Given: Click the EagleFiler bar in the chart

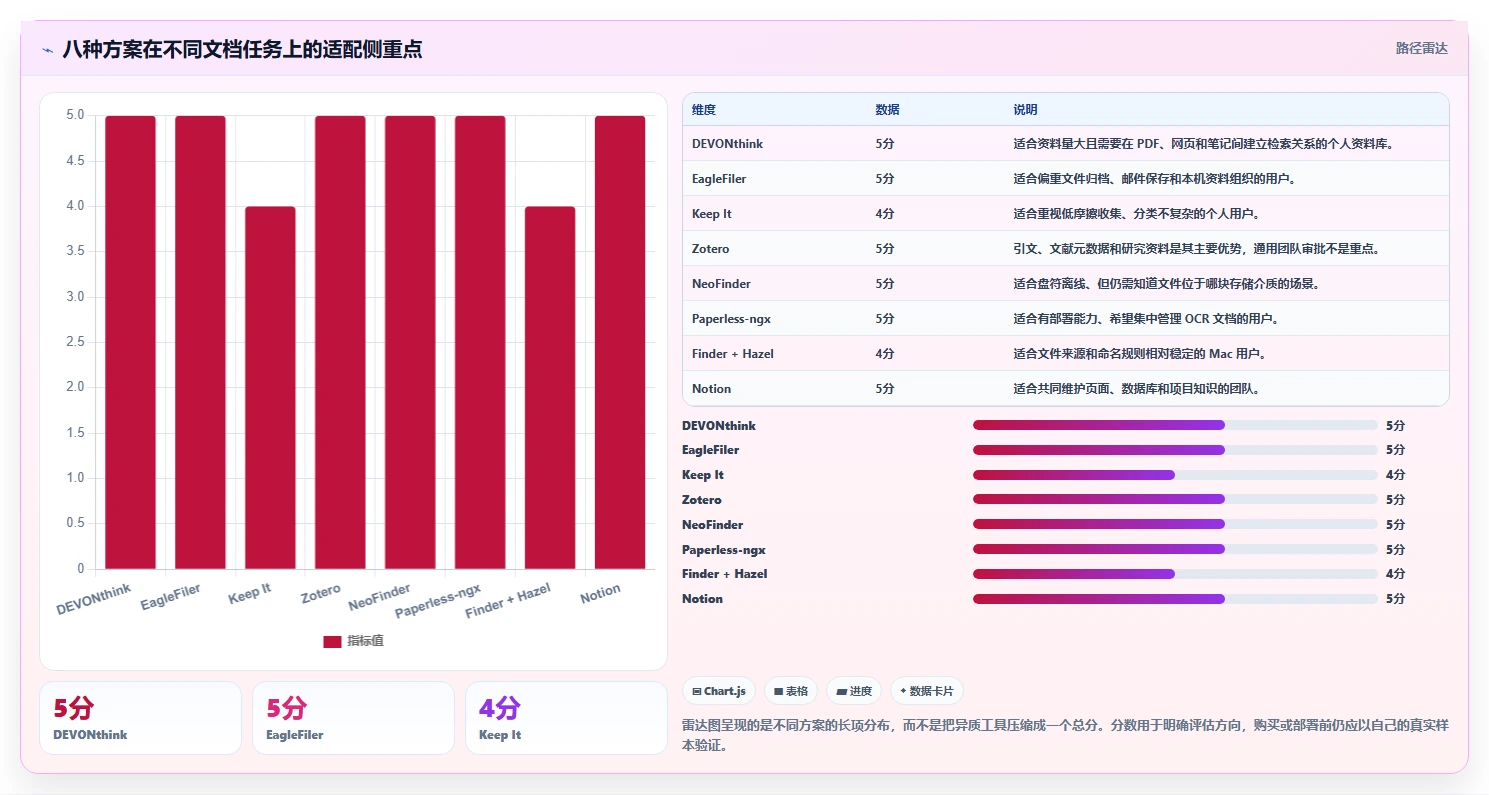Looking at the screenshot, I should click(200, 342).
